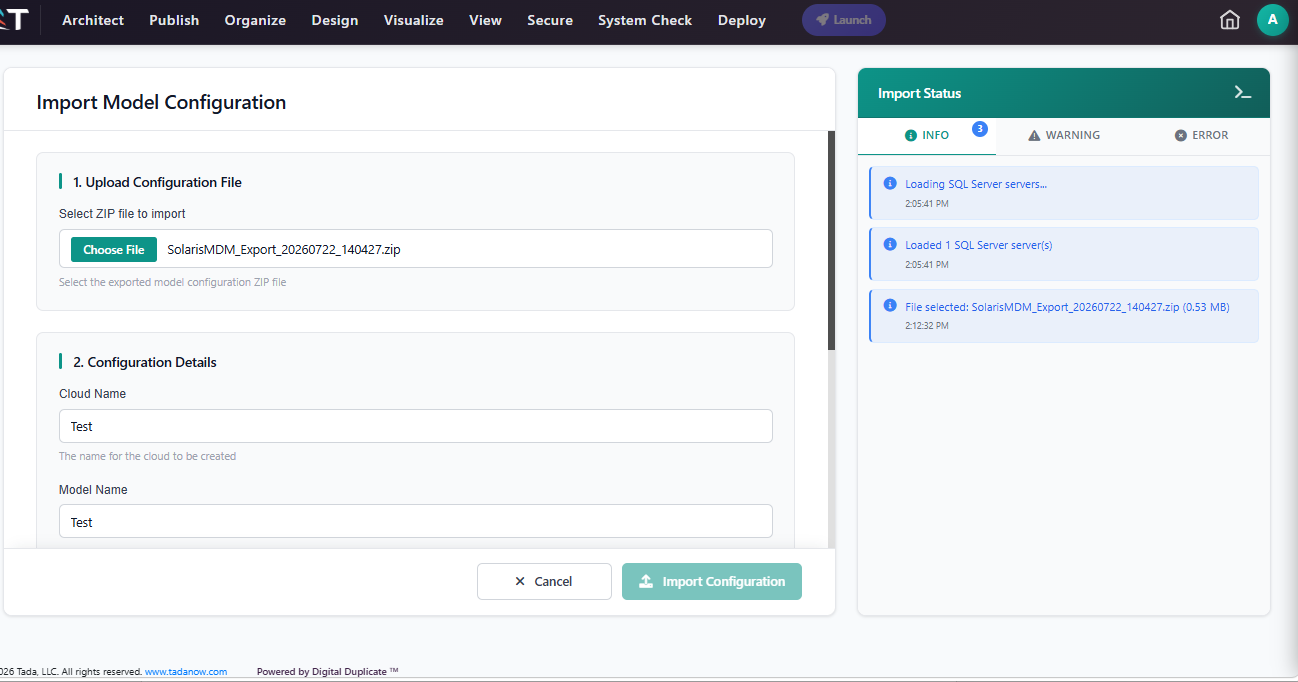Click 'Powered by Digital Duplicate' footer text
Screen dimensions: 1298x682
pyautogui.click(x=328, y=672)
